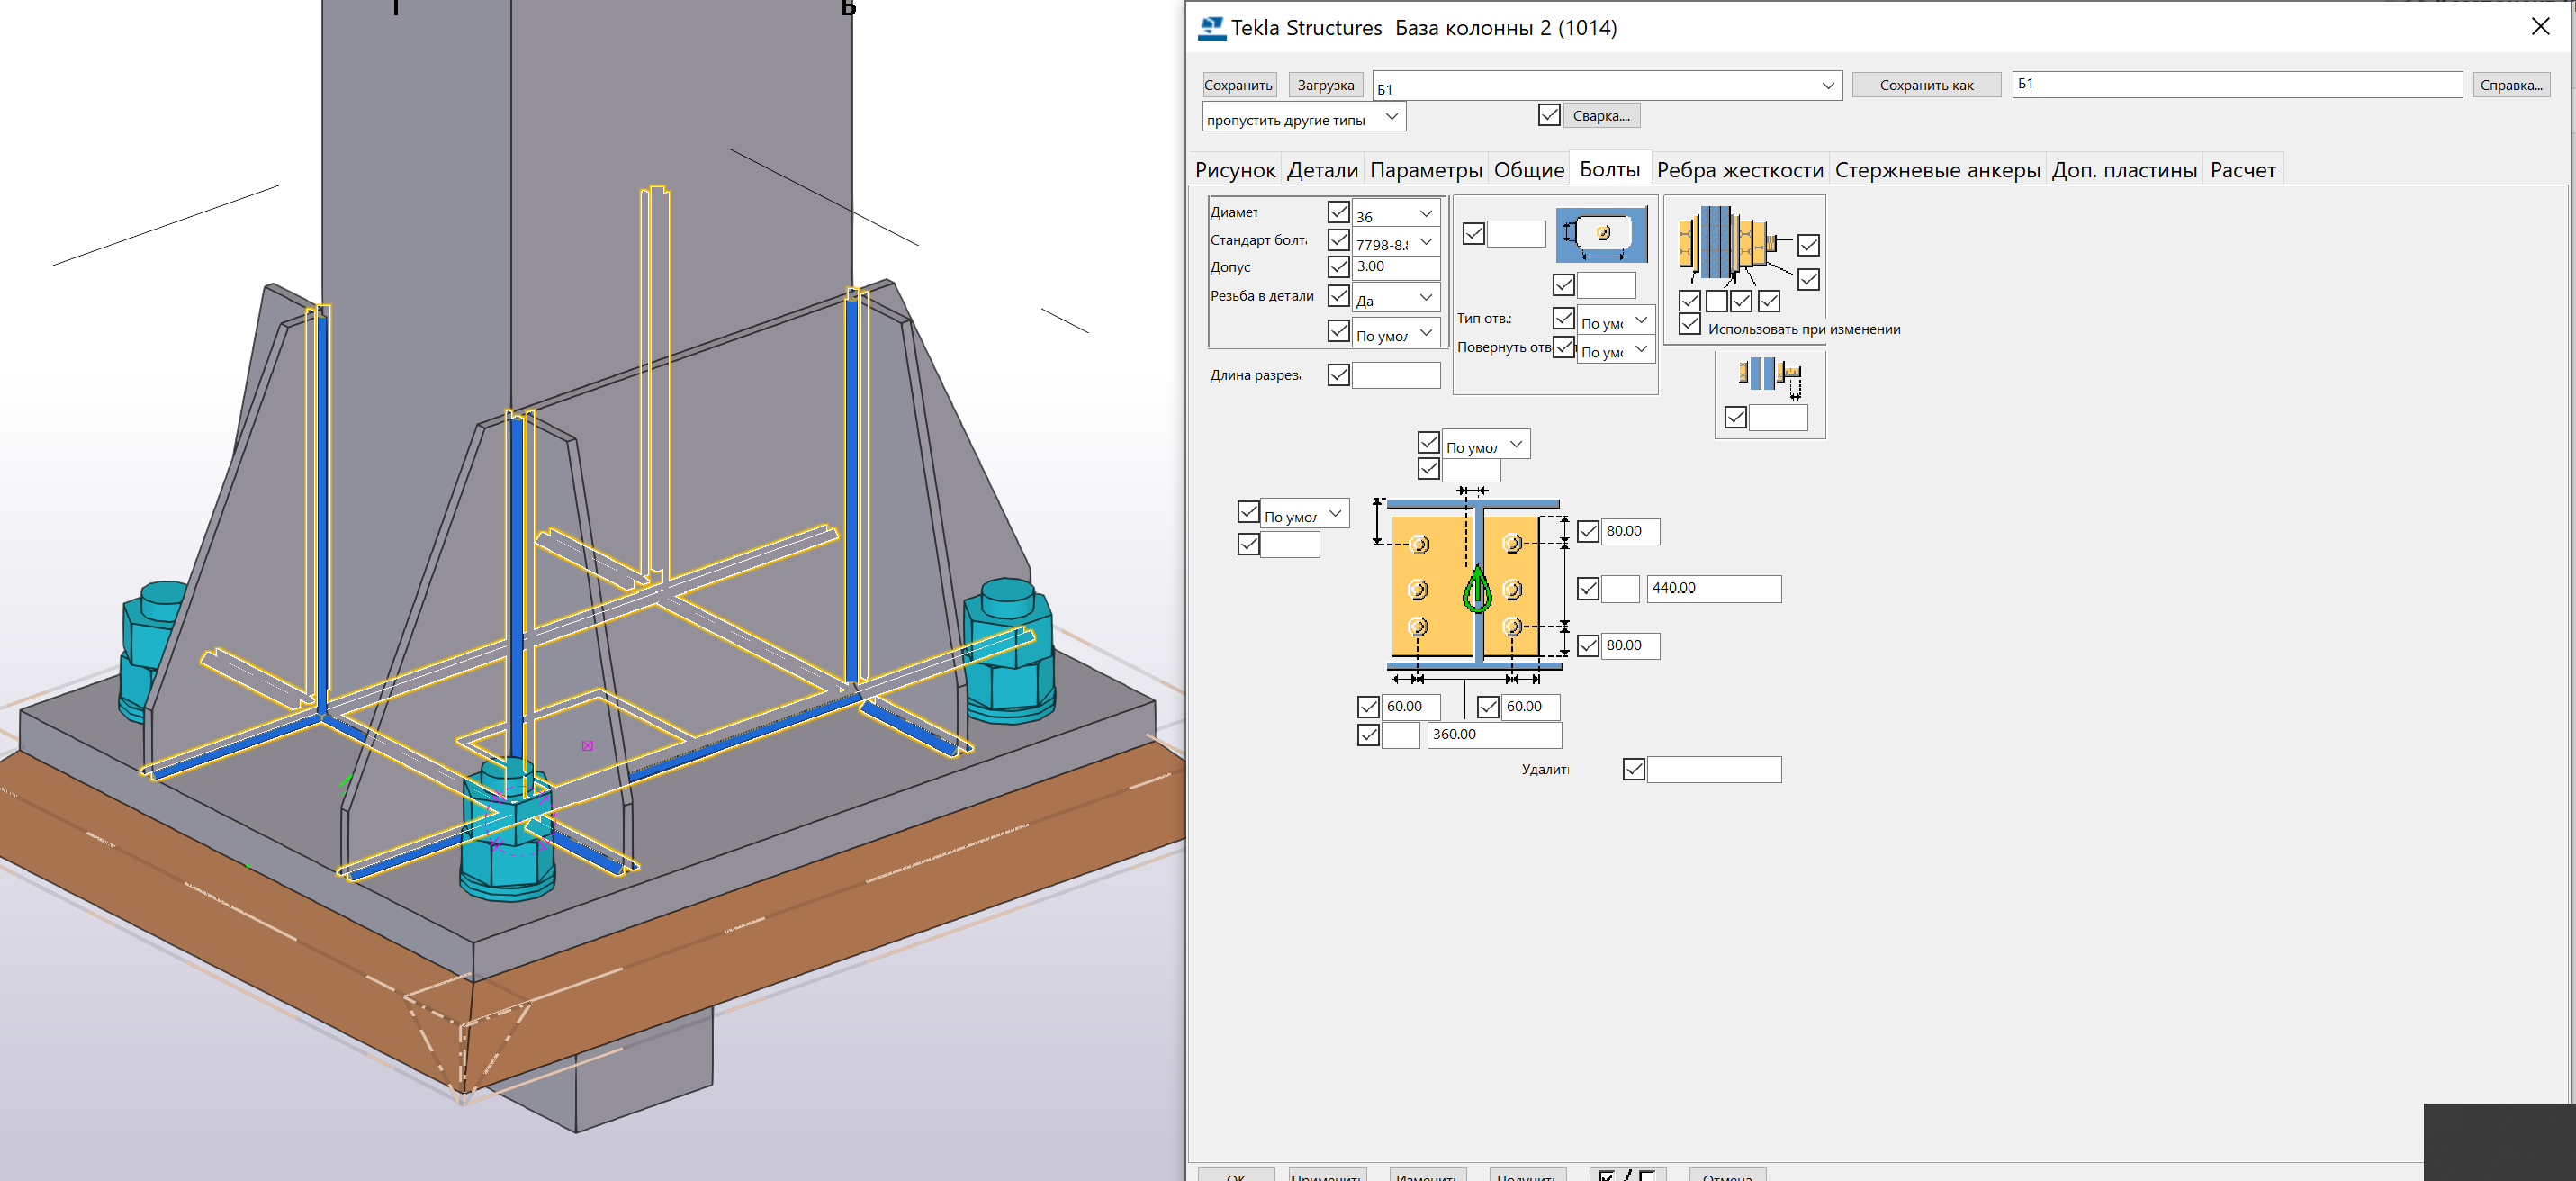Click the Сохранить как button
The height and width of the screenshot is (1181, 2576).
[1925, 85]
